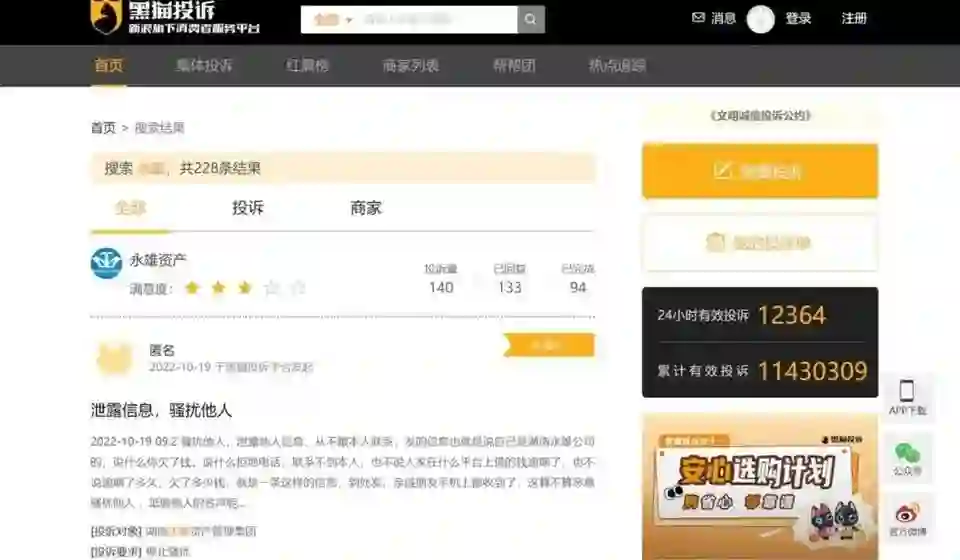Open the 热点追踪 navigation item
The image size is (960, 560).
(617, 65)
